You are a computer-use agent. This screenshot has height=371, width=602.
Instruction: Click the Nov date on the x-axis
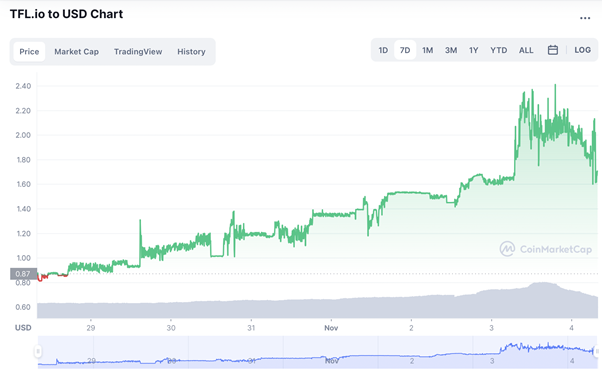pyautogui.click(x=331, y=328)
